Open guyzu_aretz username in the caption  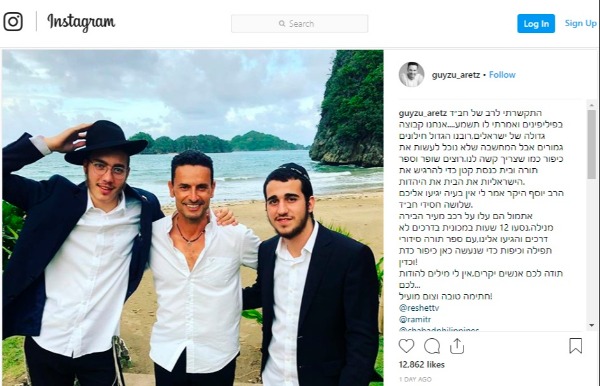[423, 113]
